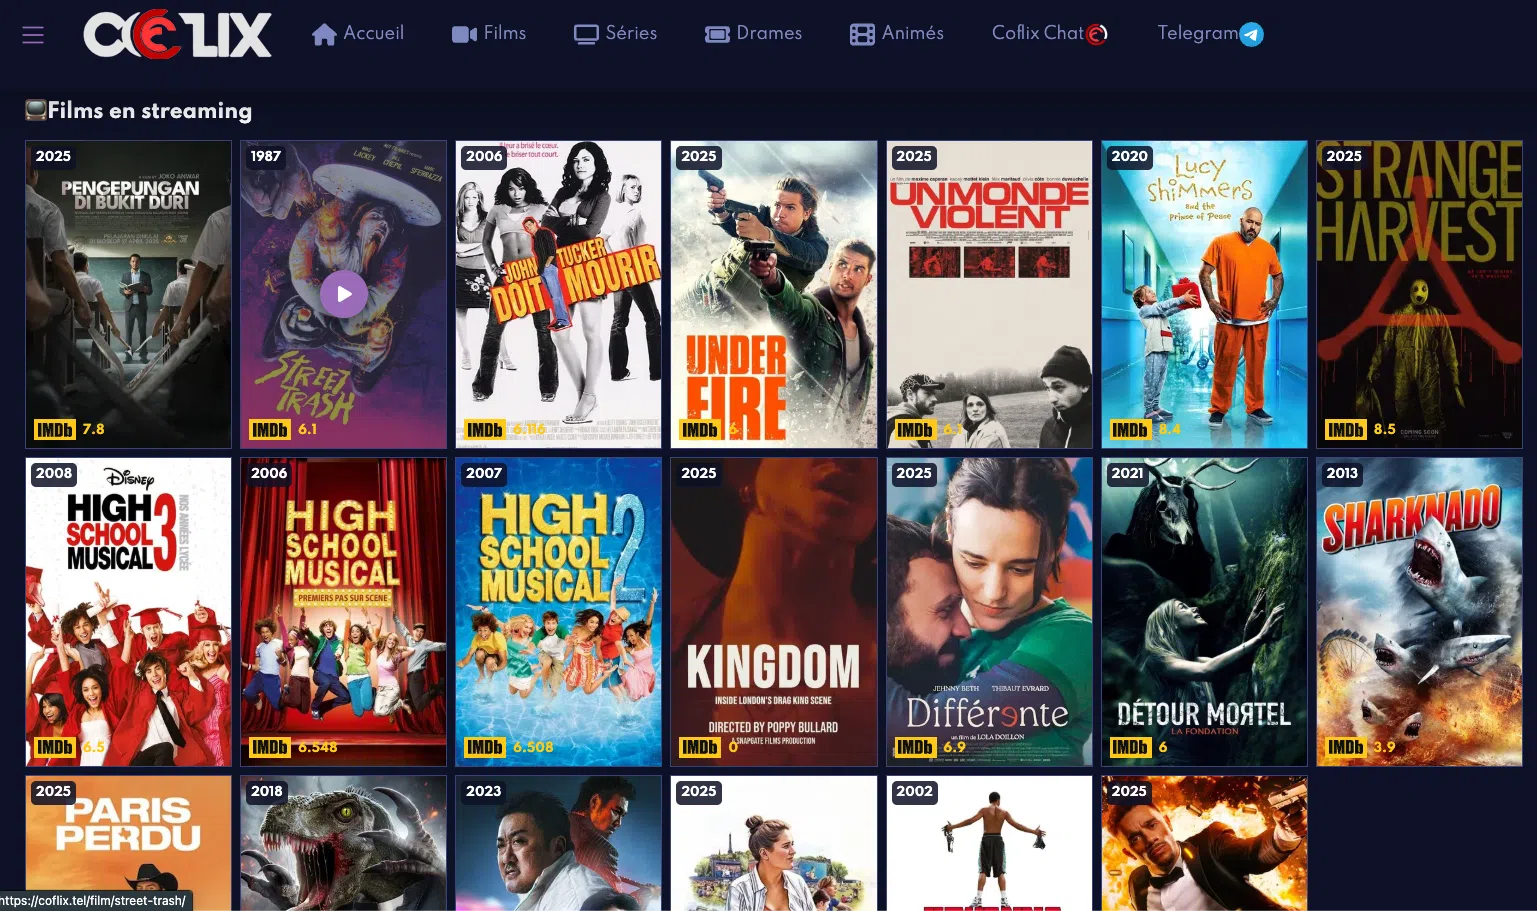1537x911 pixels.
Task: Open Lucy Shimmers movie poster
Action: click(1204, 294)
